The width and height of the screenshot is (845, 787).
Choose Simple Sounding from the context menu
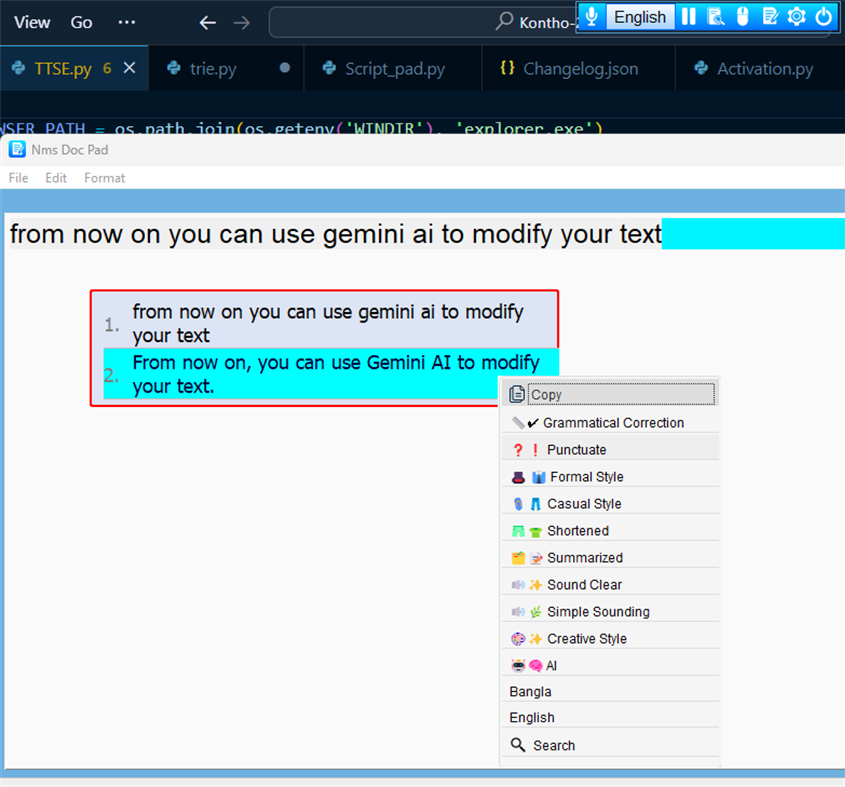[x=611, y=611]
